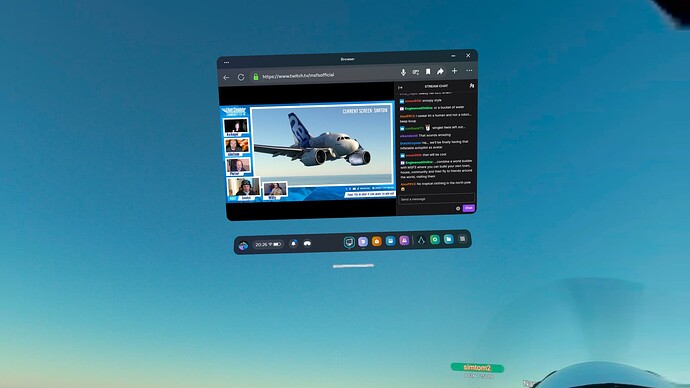Open the three-dot menu in the title bar
Image resolution: width=690 pixels, height=388 pixels.
pyautogui.click(x=226, y=62)
